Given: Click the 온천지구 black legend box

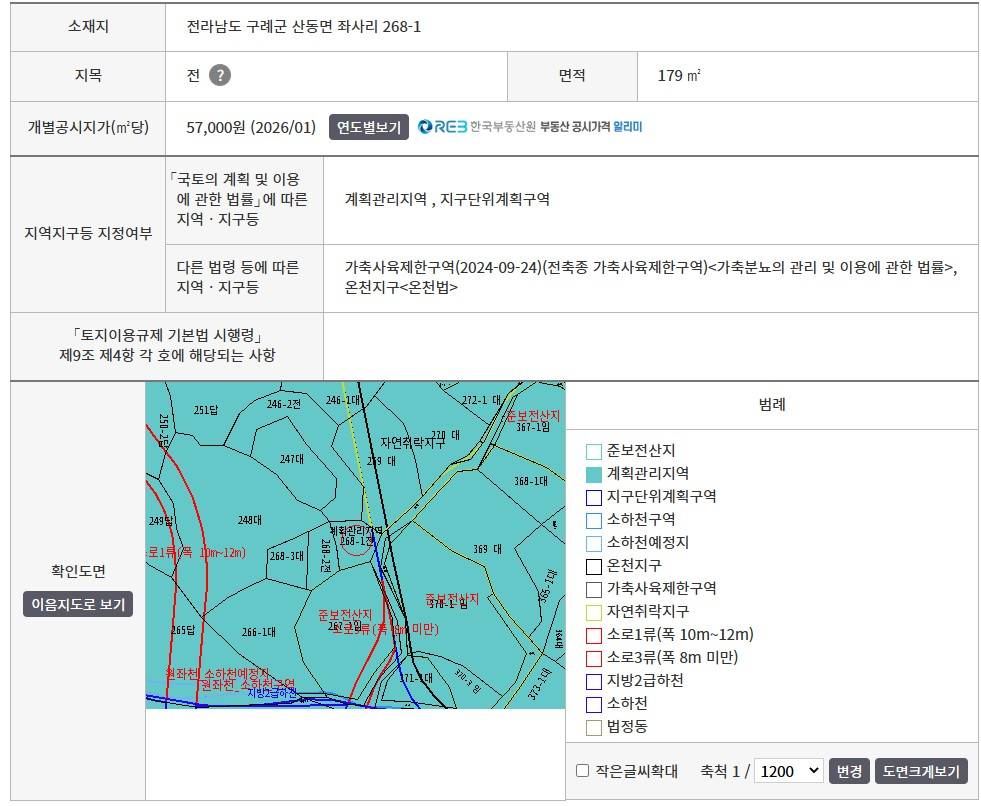Looking at the screenshot, I should tap(594, 566).
